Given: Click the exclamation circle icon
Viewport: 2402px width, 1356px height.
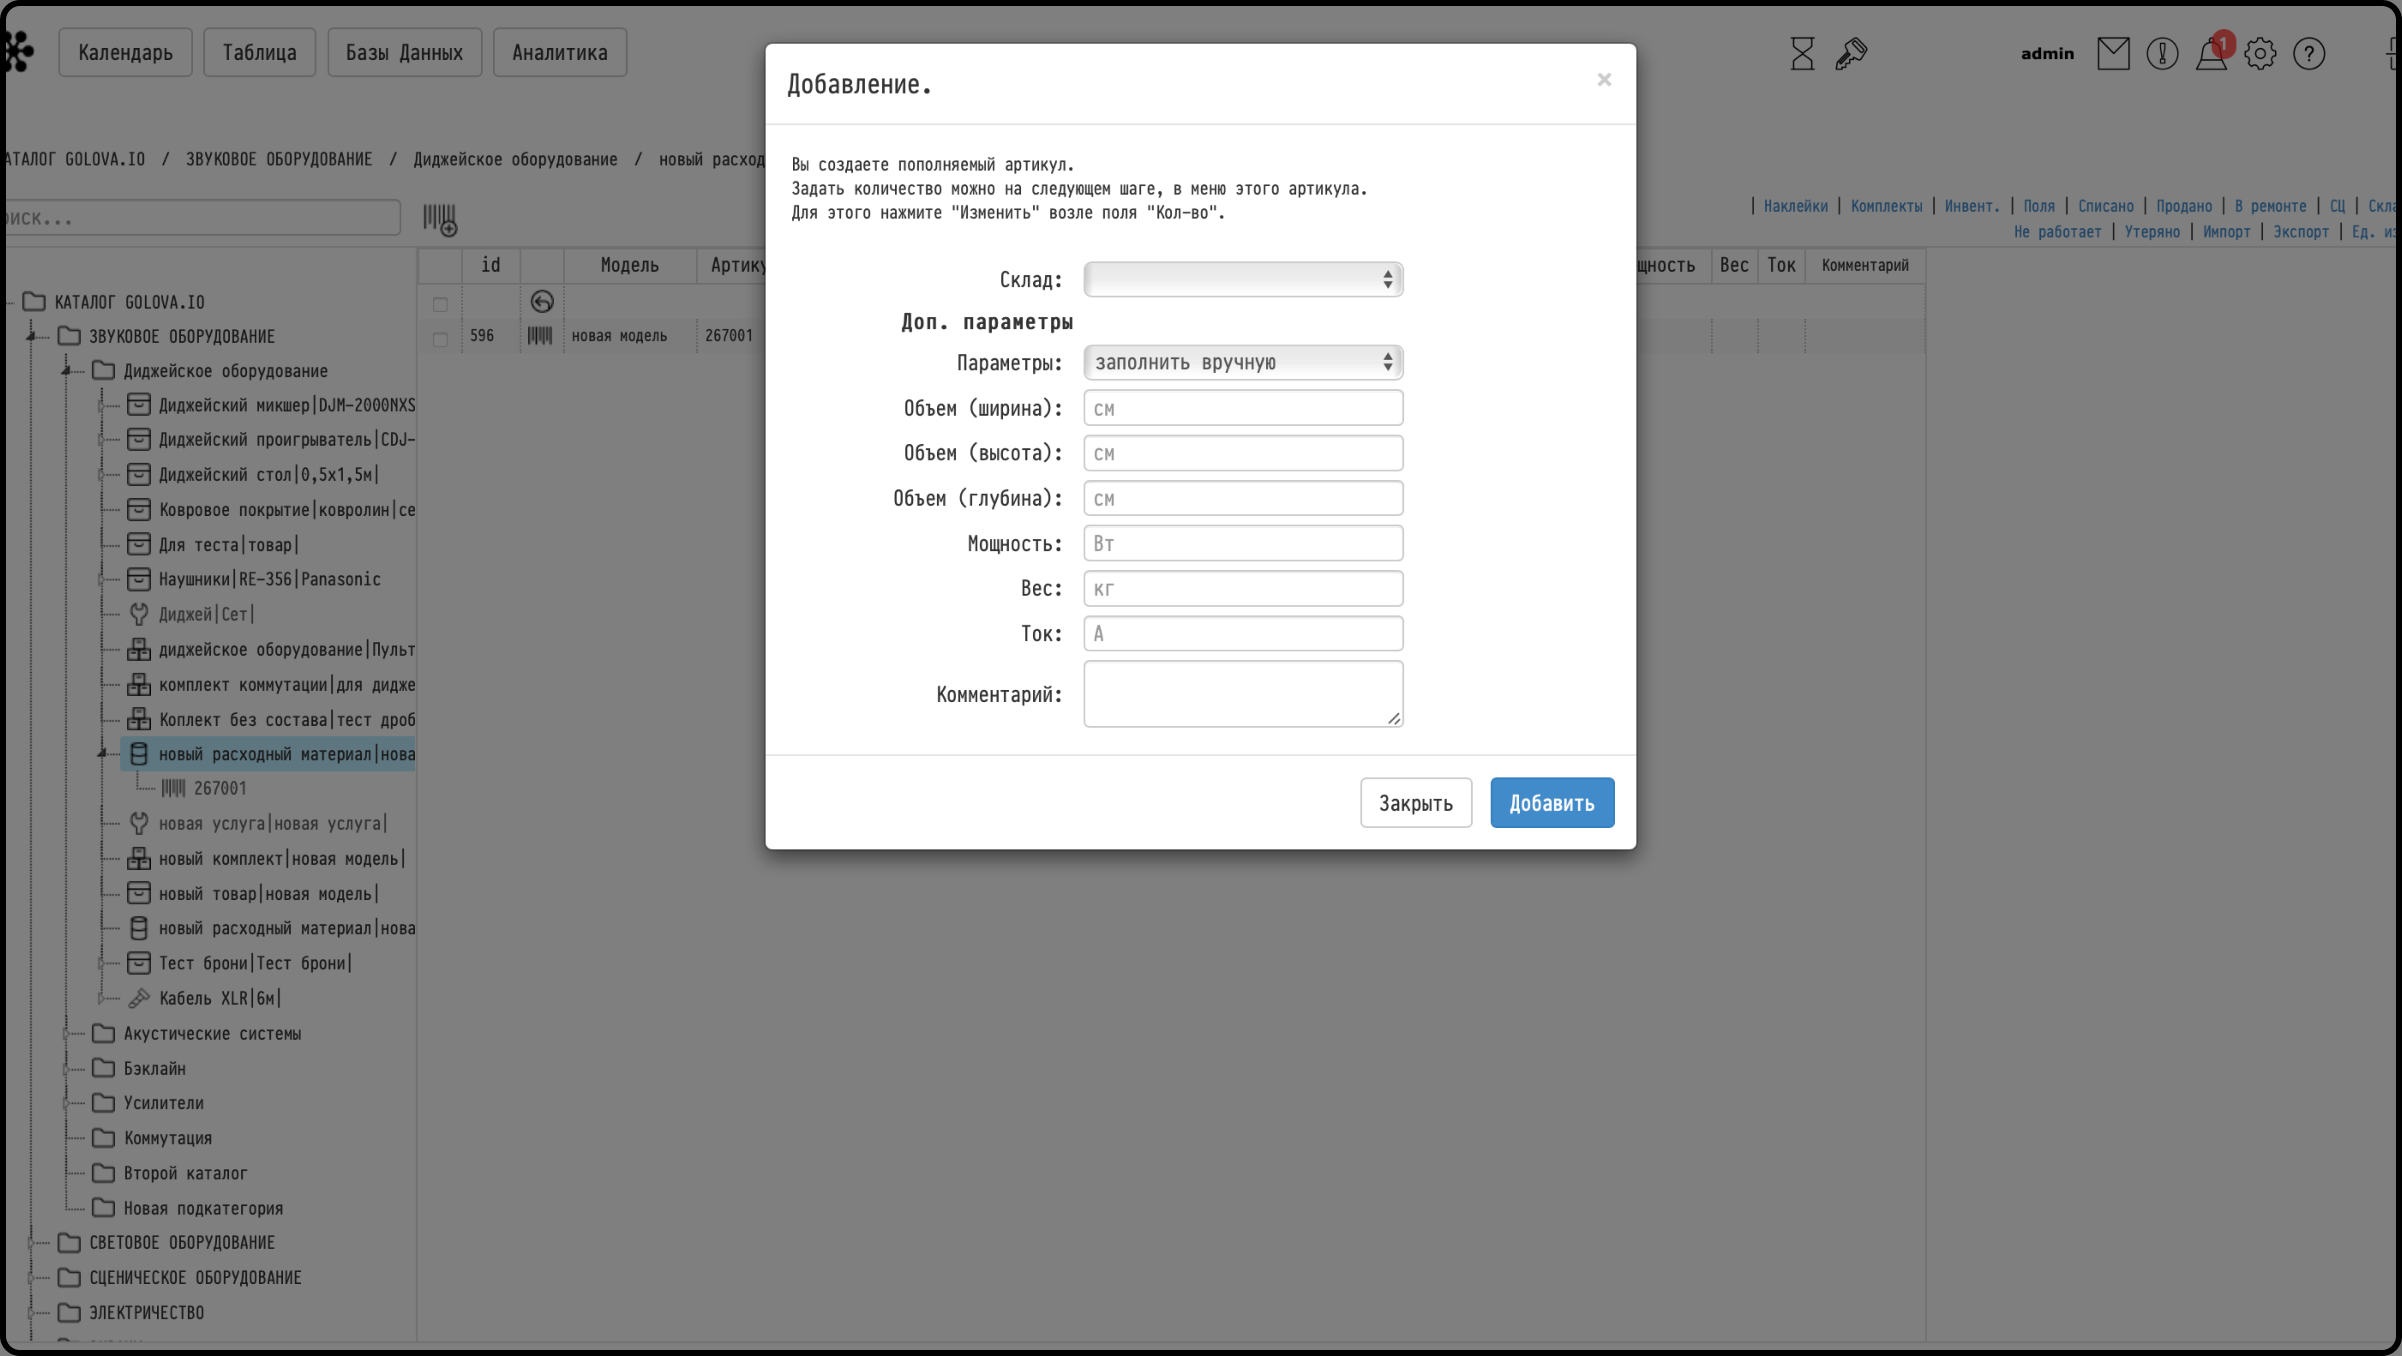Looking at the screenshot, I should pyautogui.click(x=2162, y=53).
